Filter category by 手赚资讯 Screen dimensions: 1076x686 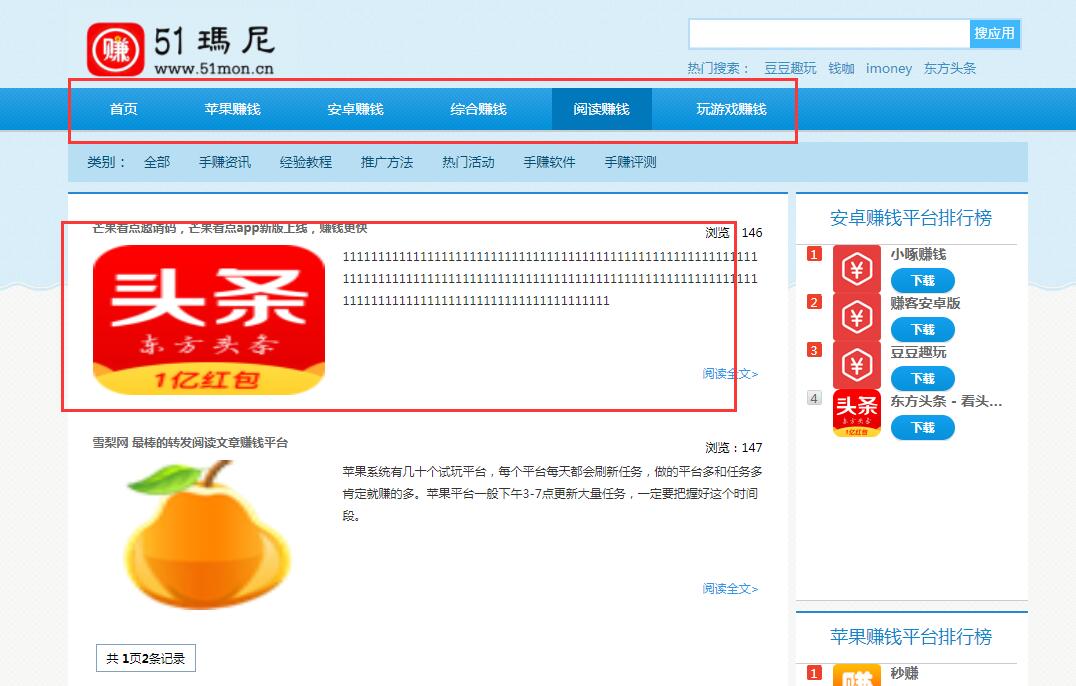pos(225,163)
